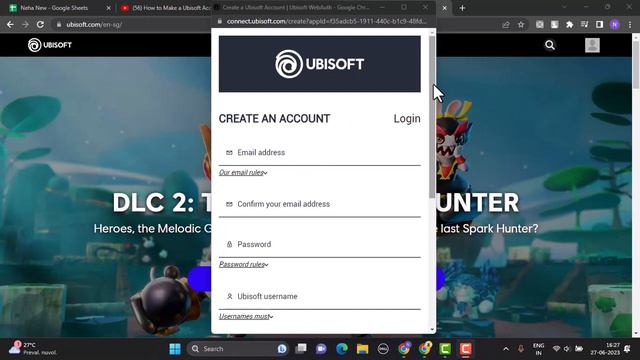The height and width of the screenshot is (360, 640).
Task: Open the Chrome three-dot menu
Action: [630, 24]
